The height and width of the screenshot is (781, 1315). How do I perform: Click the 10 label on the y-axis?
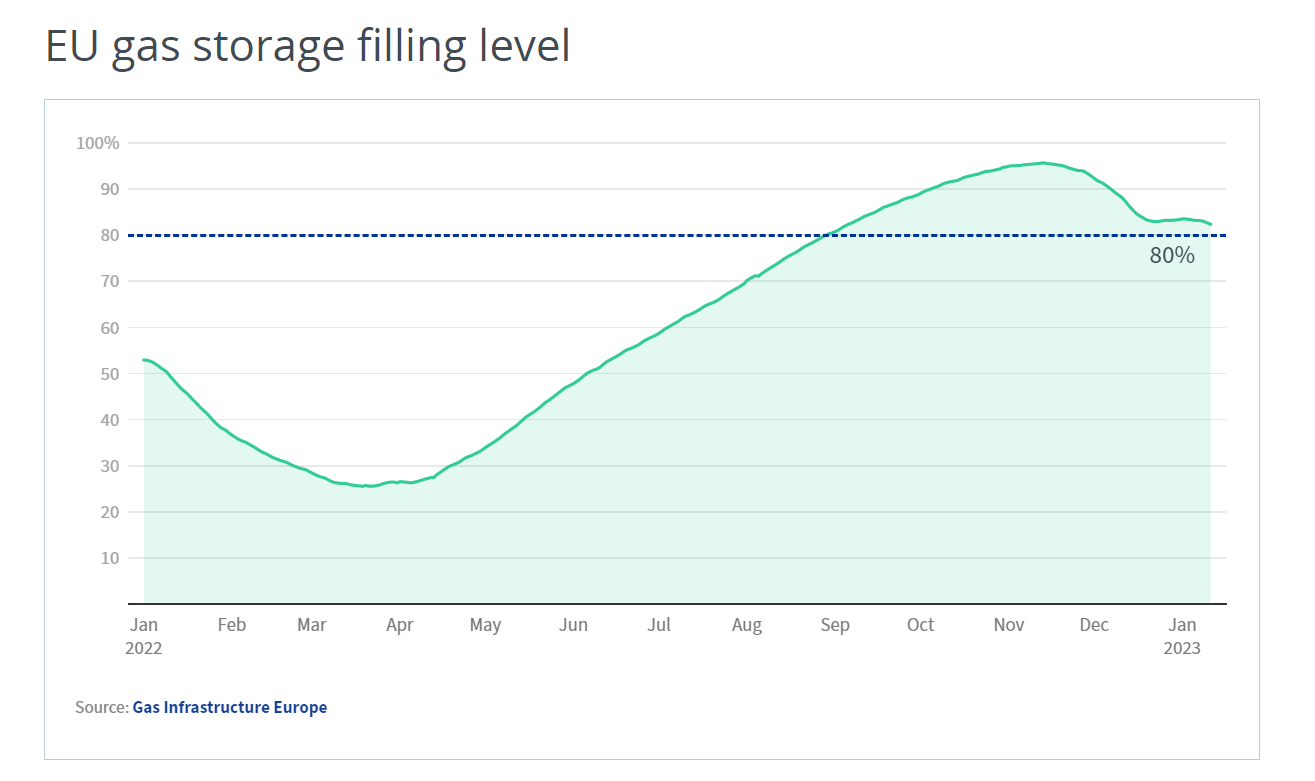[108, 558]
